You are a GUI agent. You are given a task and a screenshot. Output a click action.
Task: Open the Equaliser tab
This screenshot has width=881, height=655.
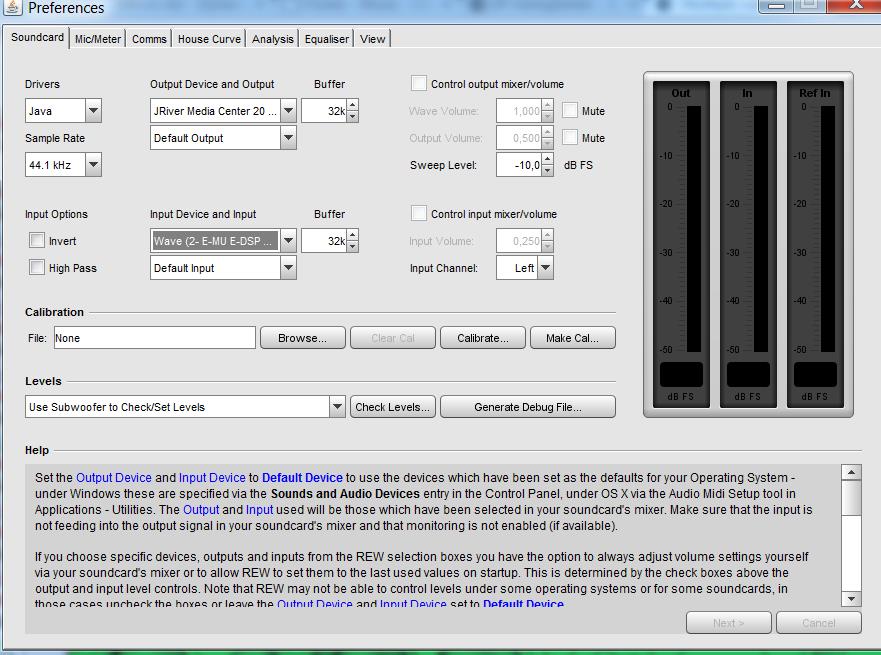pyautogui.click(x=327, y=39)
